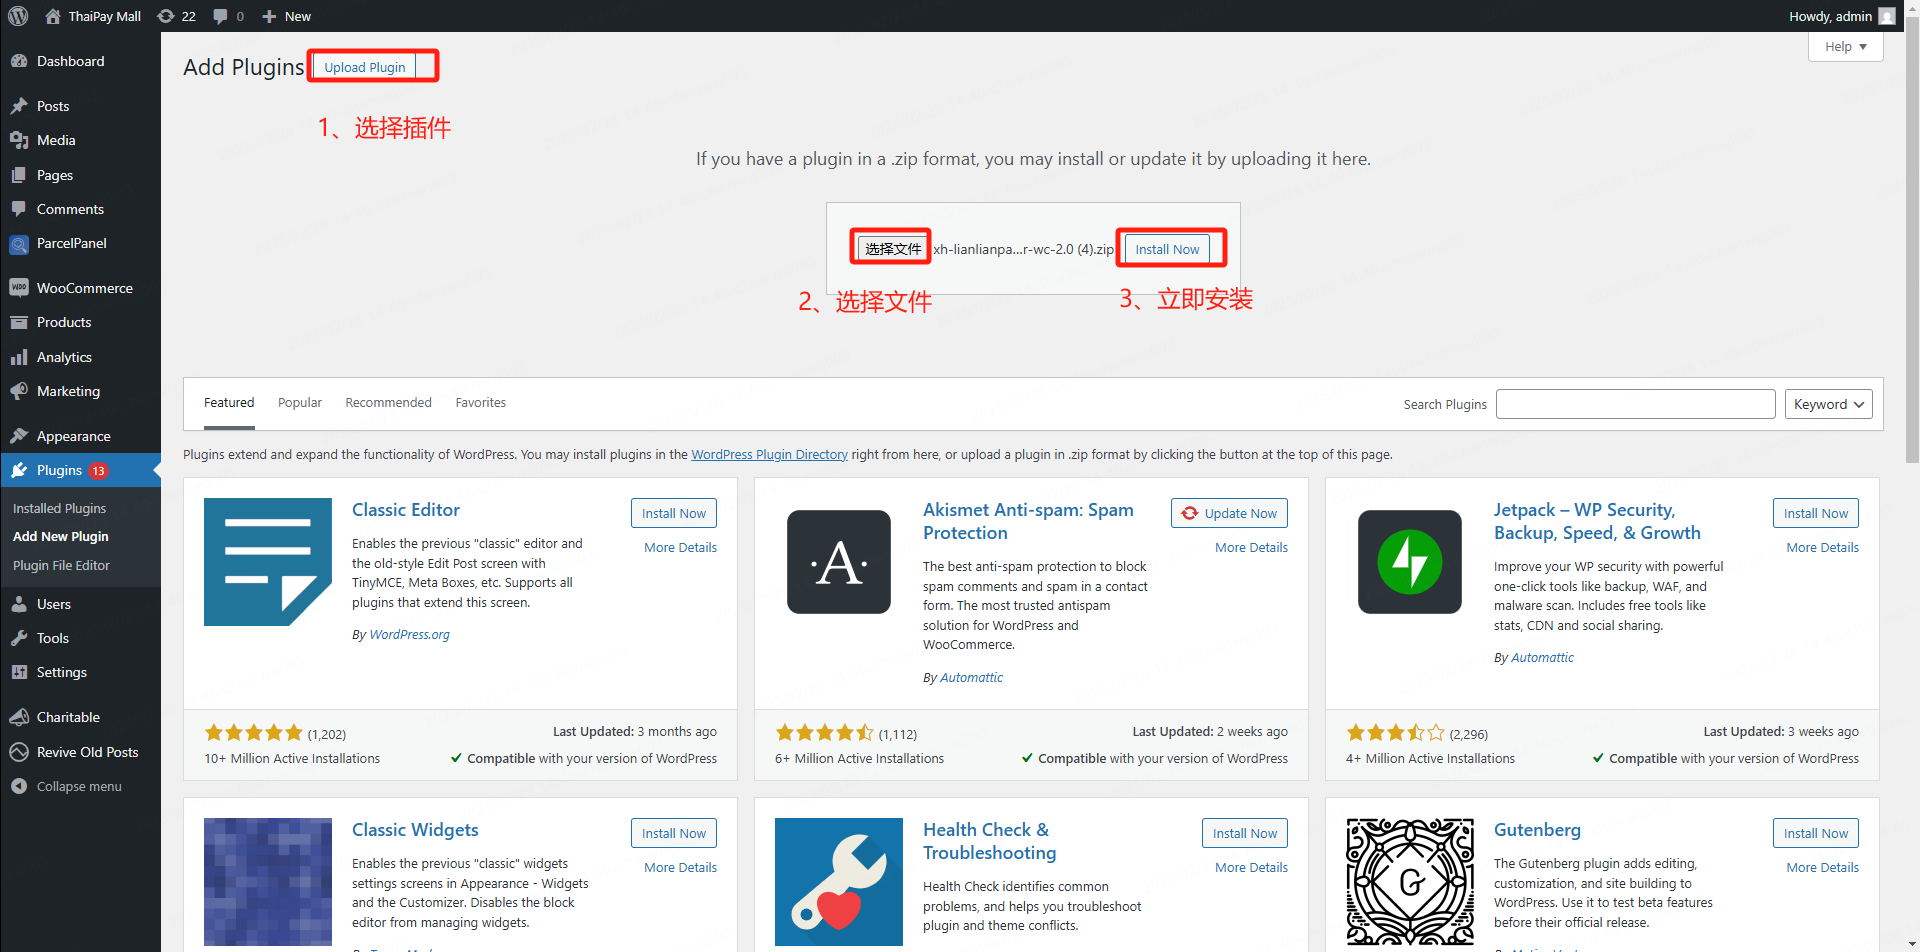Click Install Now for the uploaded zip

pyautogui.click(x=1167, y=249)
